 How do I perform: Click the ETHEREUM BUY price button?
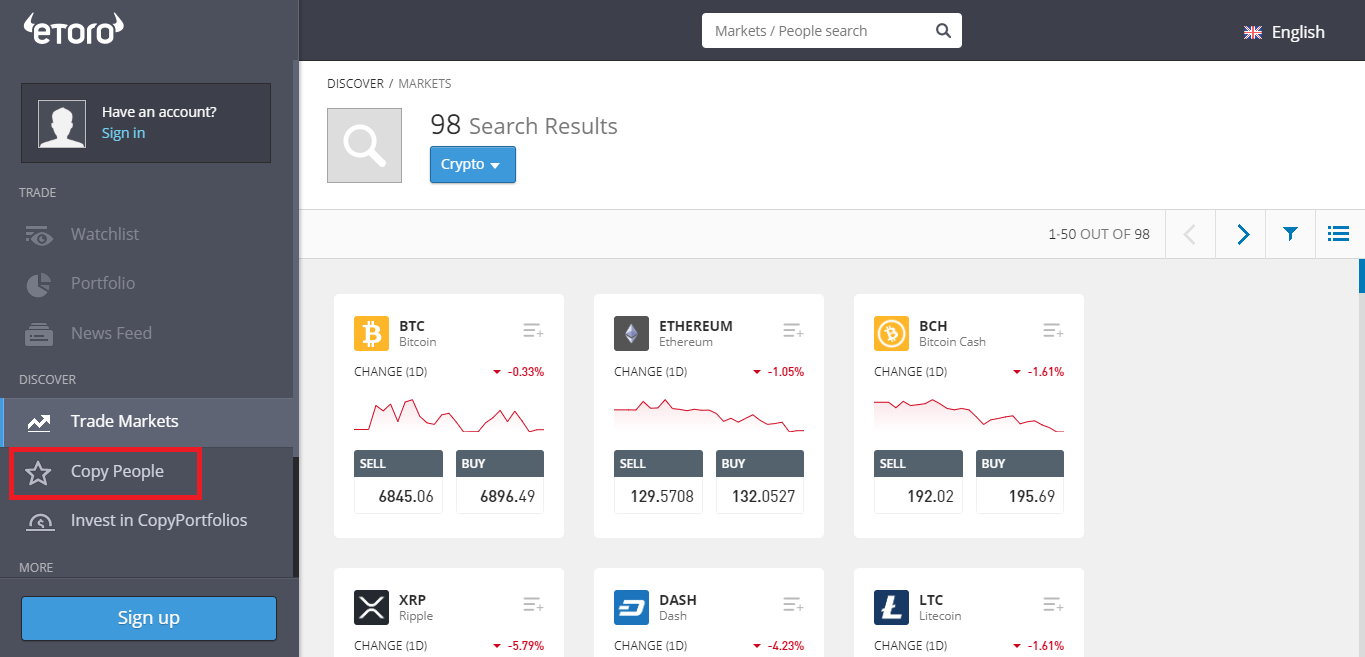pyautogui.click(x=760, y=482)
